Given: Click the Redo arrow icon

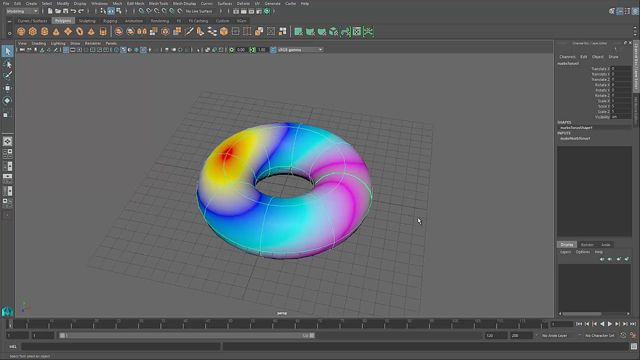Looking at the screenshot, I should (x=81, y=11).
